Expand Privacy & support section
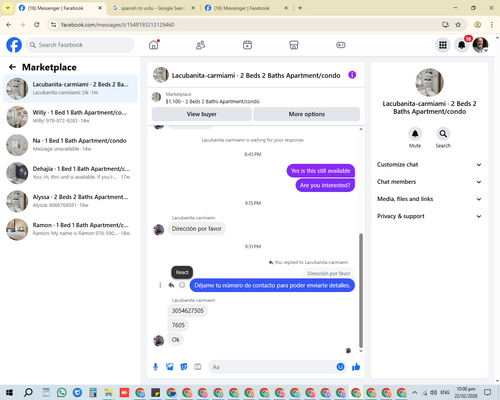Image resolution: width=500 pixels, height=400 pixels. click(x=429, y=216)
